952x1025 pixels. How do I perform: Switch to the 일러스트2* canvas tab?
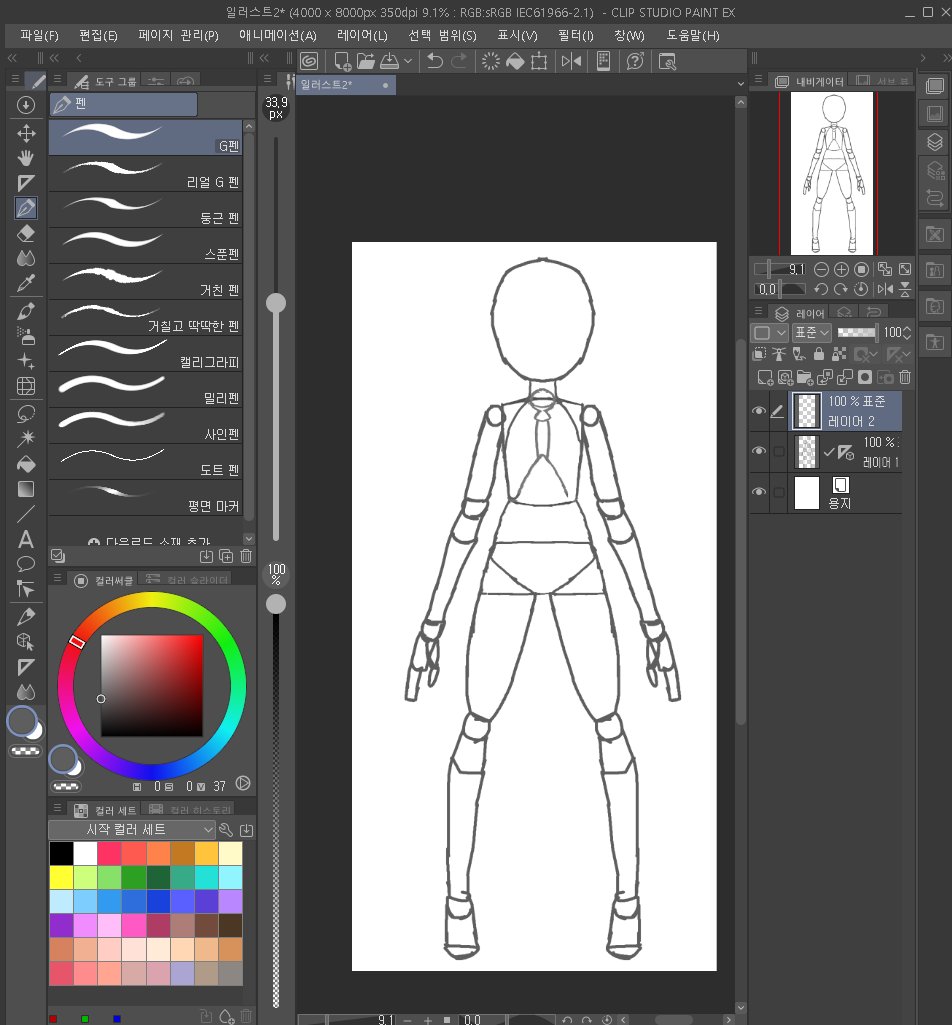345,85
